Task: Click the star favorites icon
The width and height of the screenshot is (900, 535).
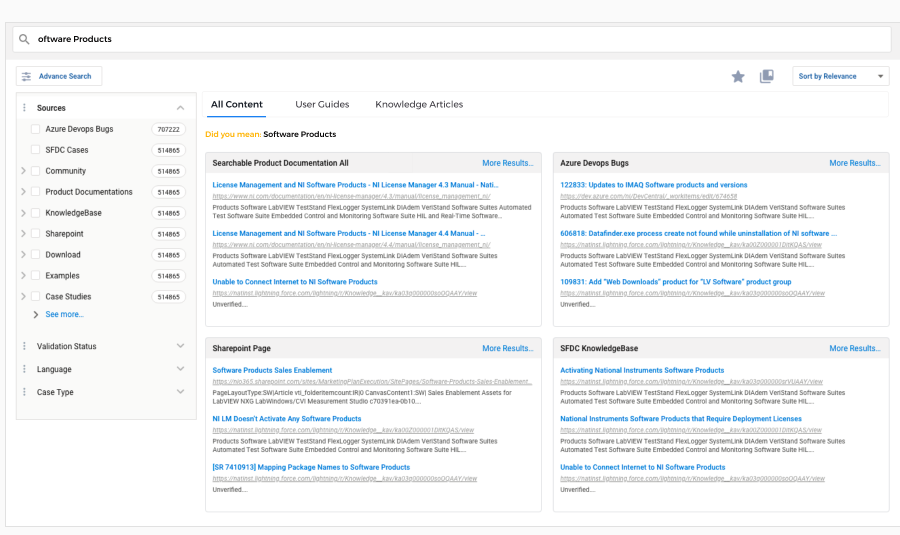Action: tap(738, 76)
